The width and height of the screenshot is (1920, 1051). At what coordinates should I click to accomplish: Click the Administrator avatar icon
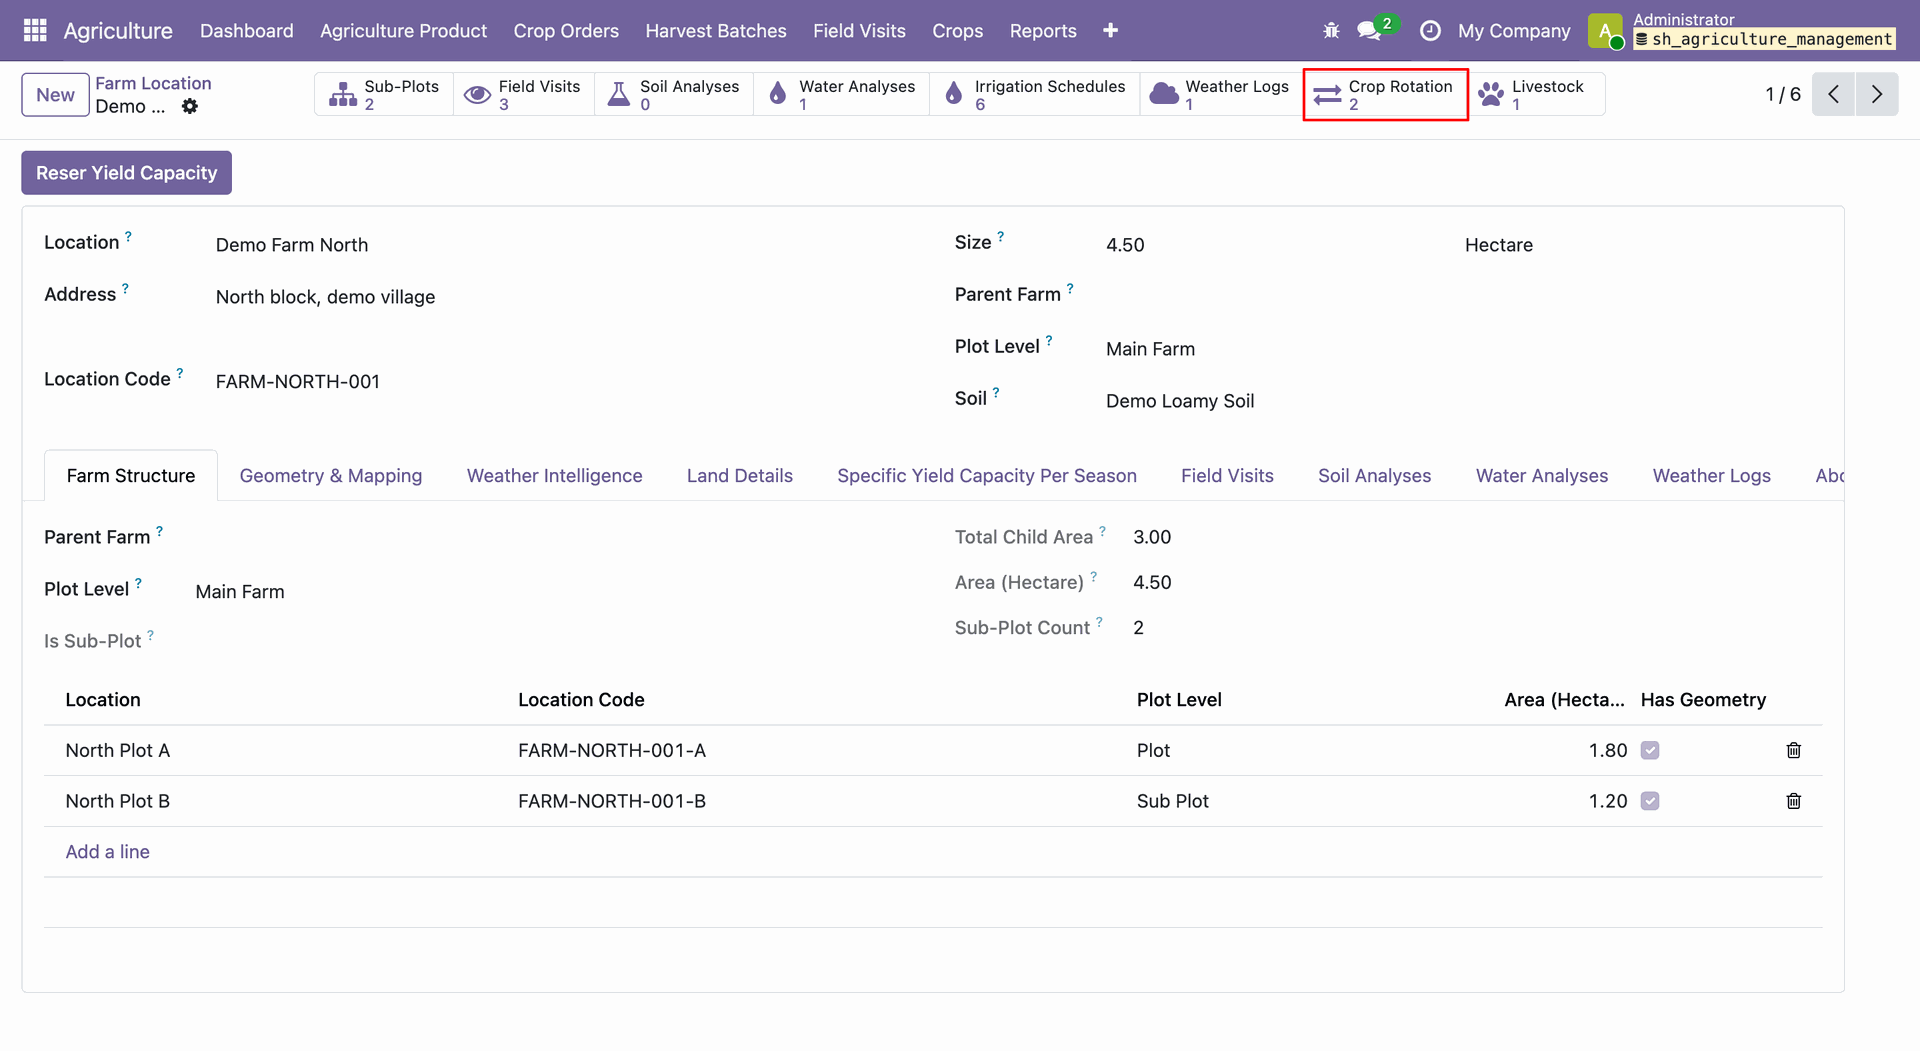(1605, 31)
